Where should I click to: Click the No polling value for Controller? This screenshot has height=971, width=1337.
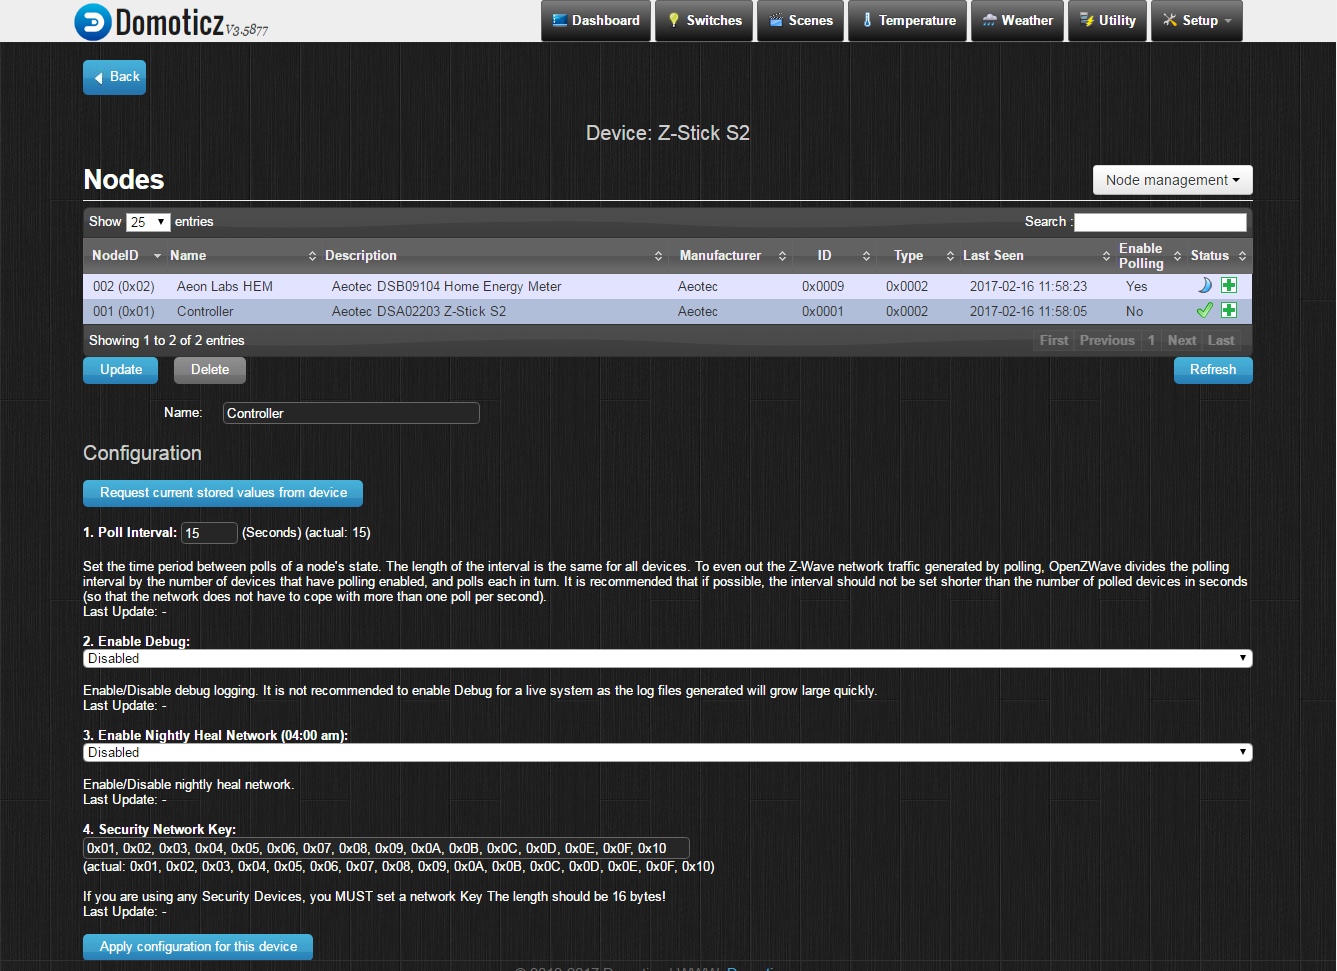1135,312
